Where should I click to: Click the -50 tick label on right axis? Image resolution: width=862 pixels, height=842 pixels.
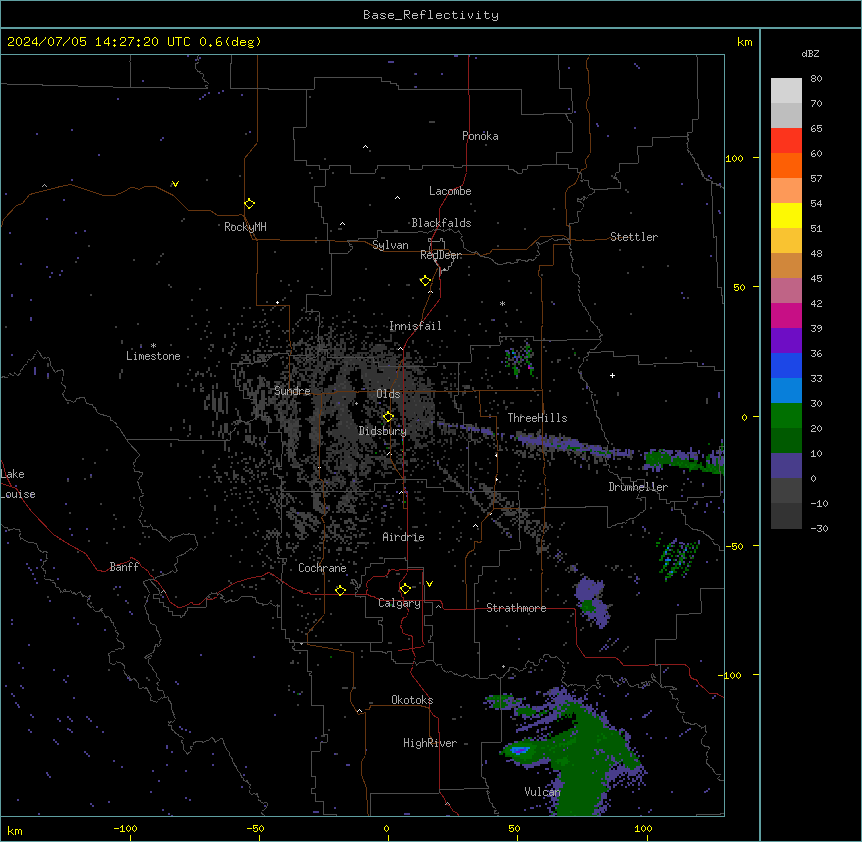click(x=734, y=546)
